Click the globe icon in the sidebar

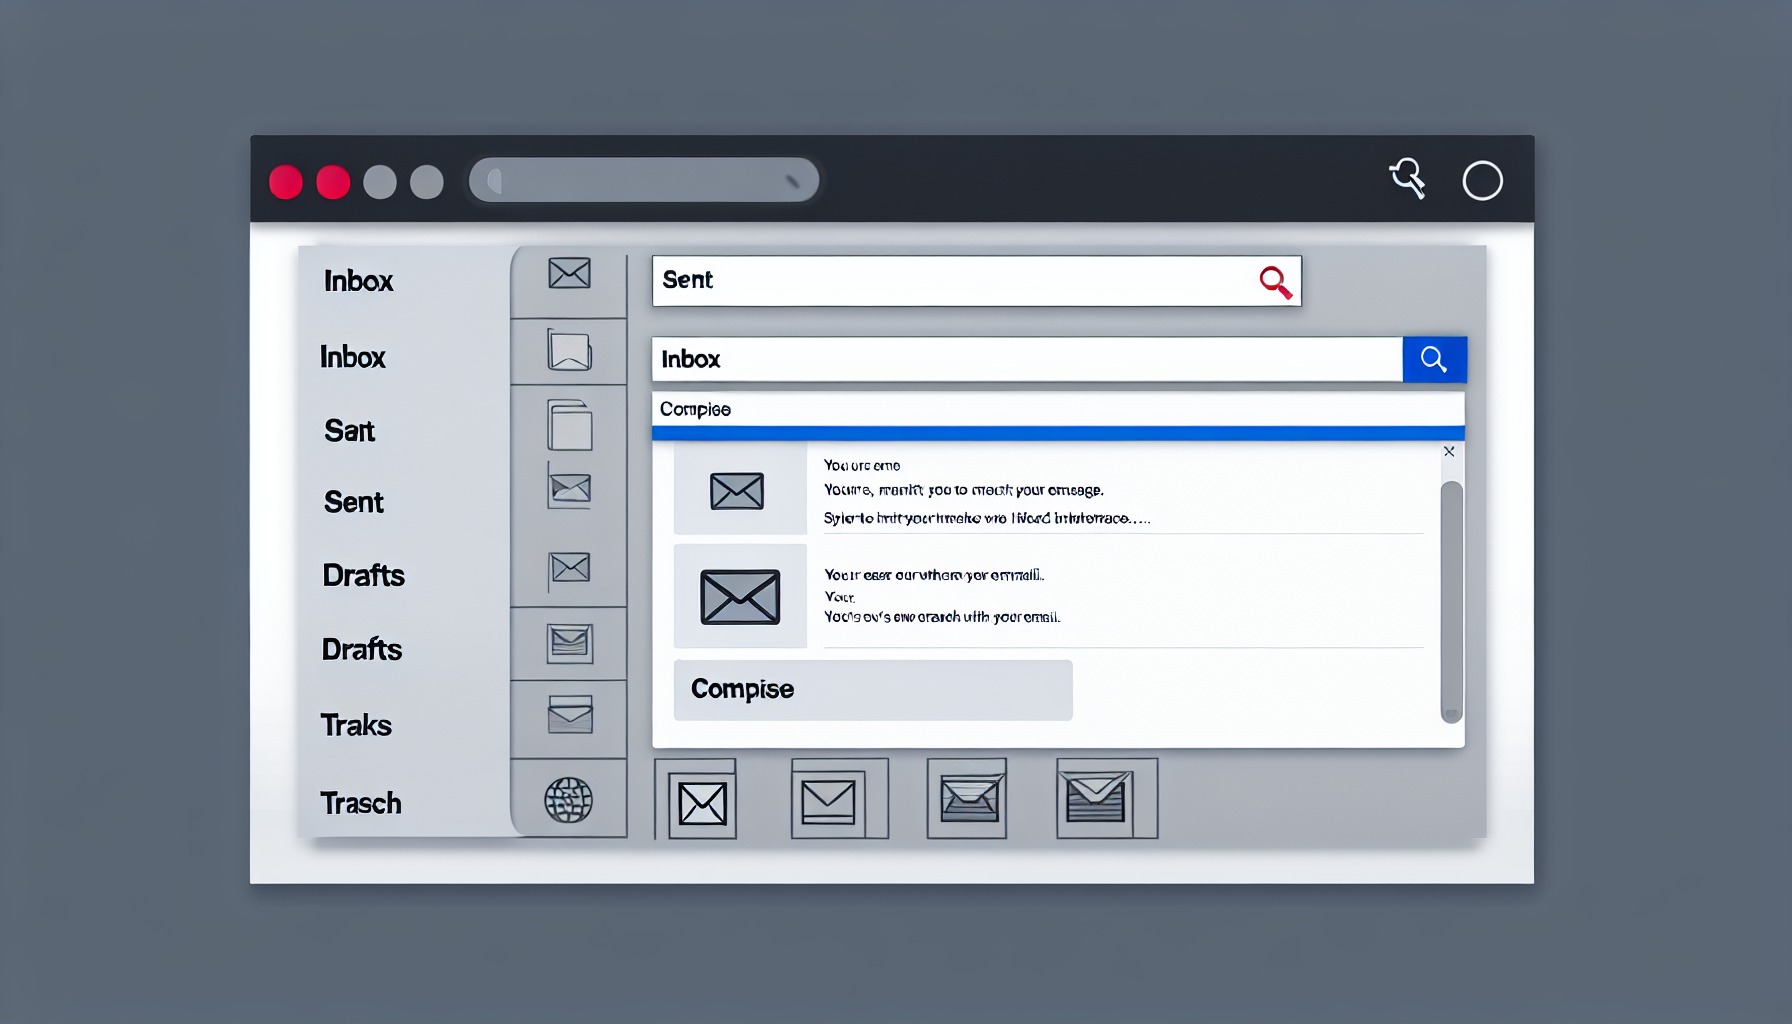tap(568, 800)
